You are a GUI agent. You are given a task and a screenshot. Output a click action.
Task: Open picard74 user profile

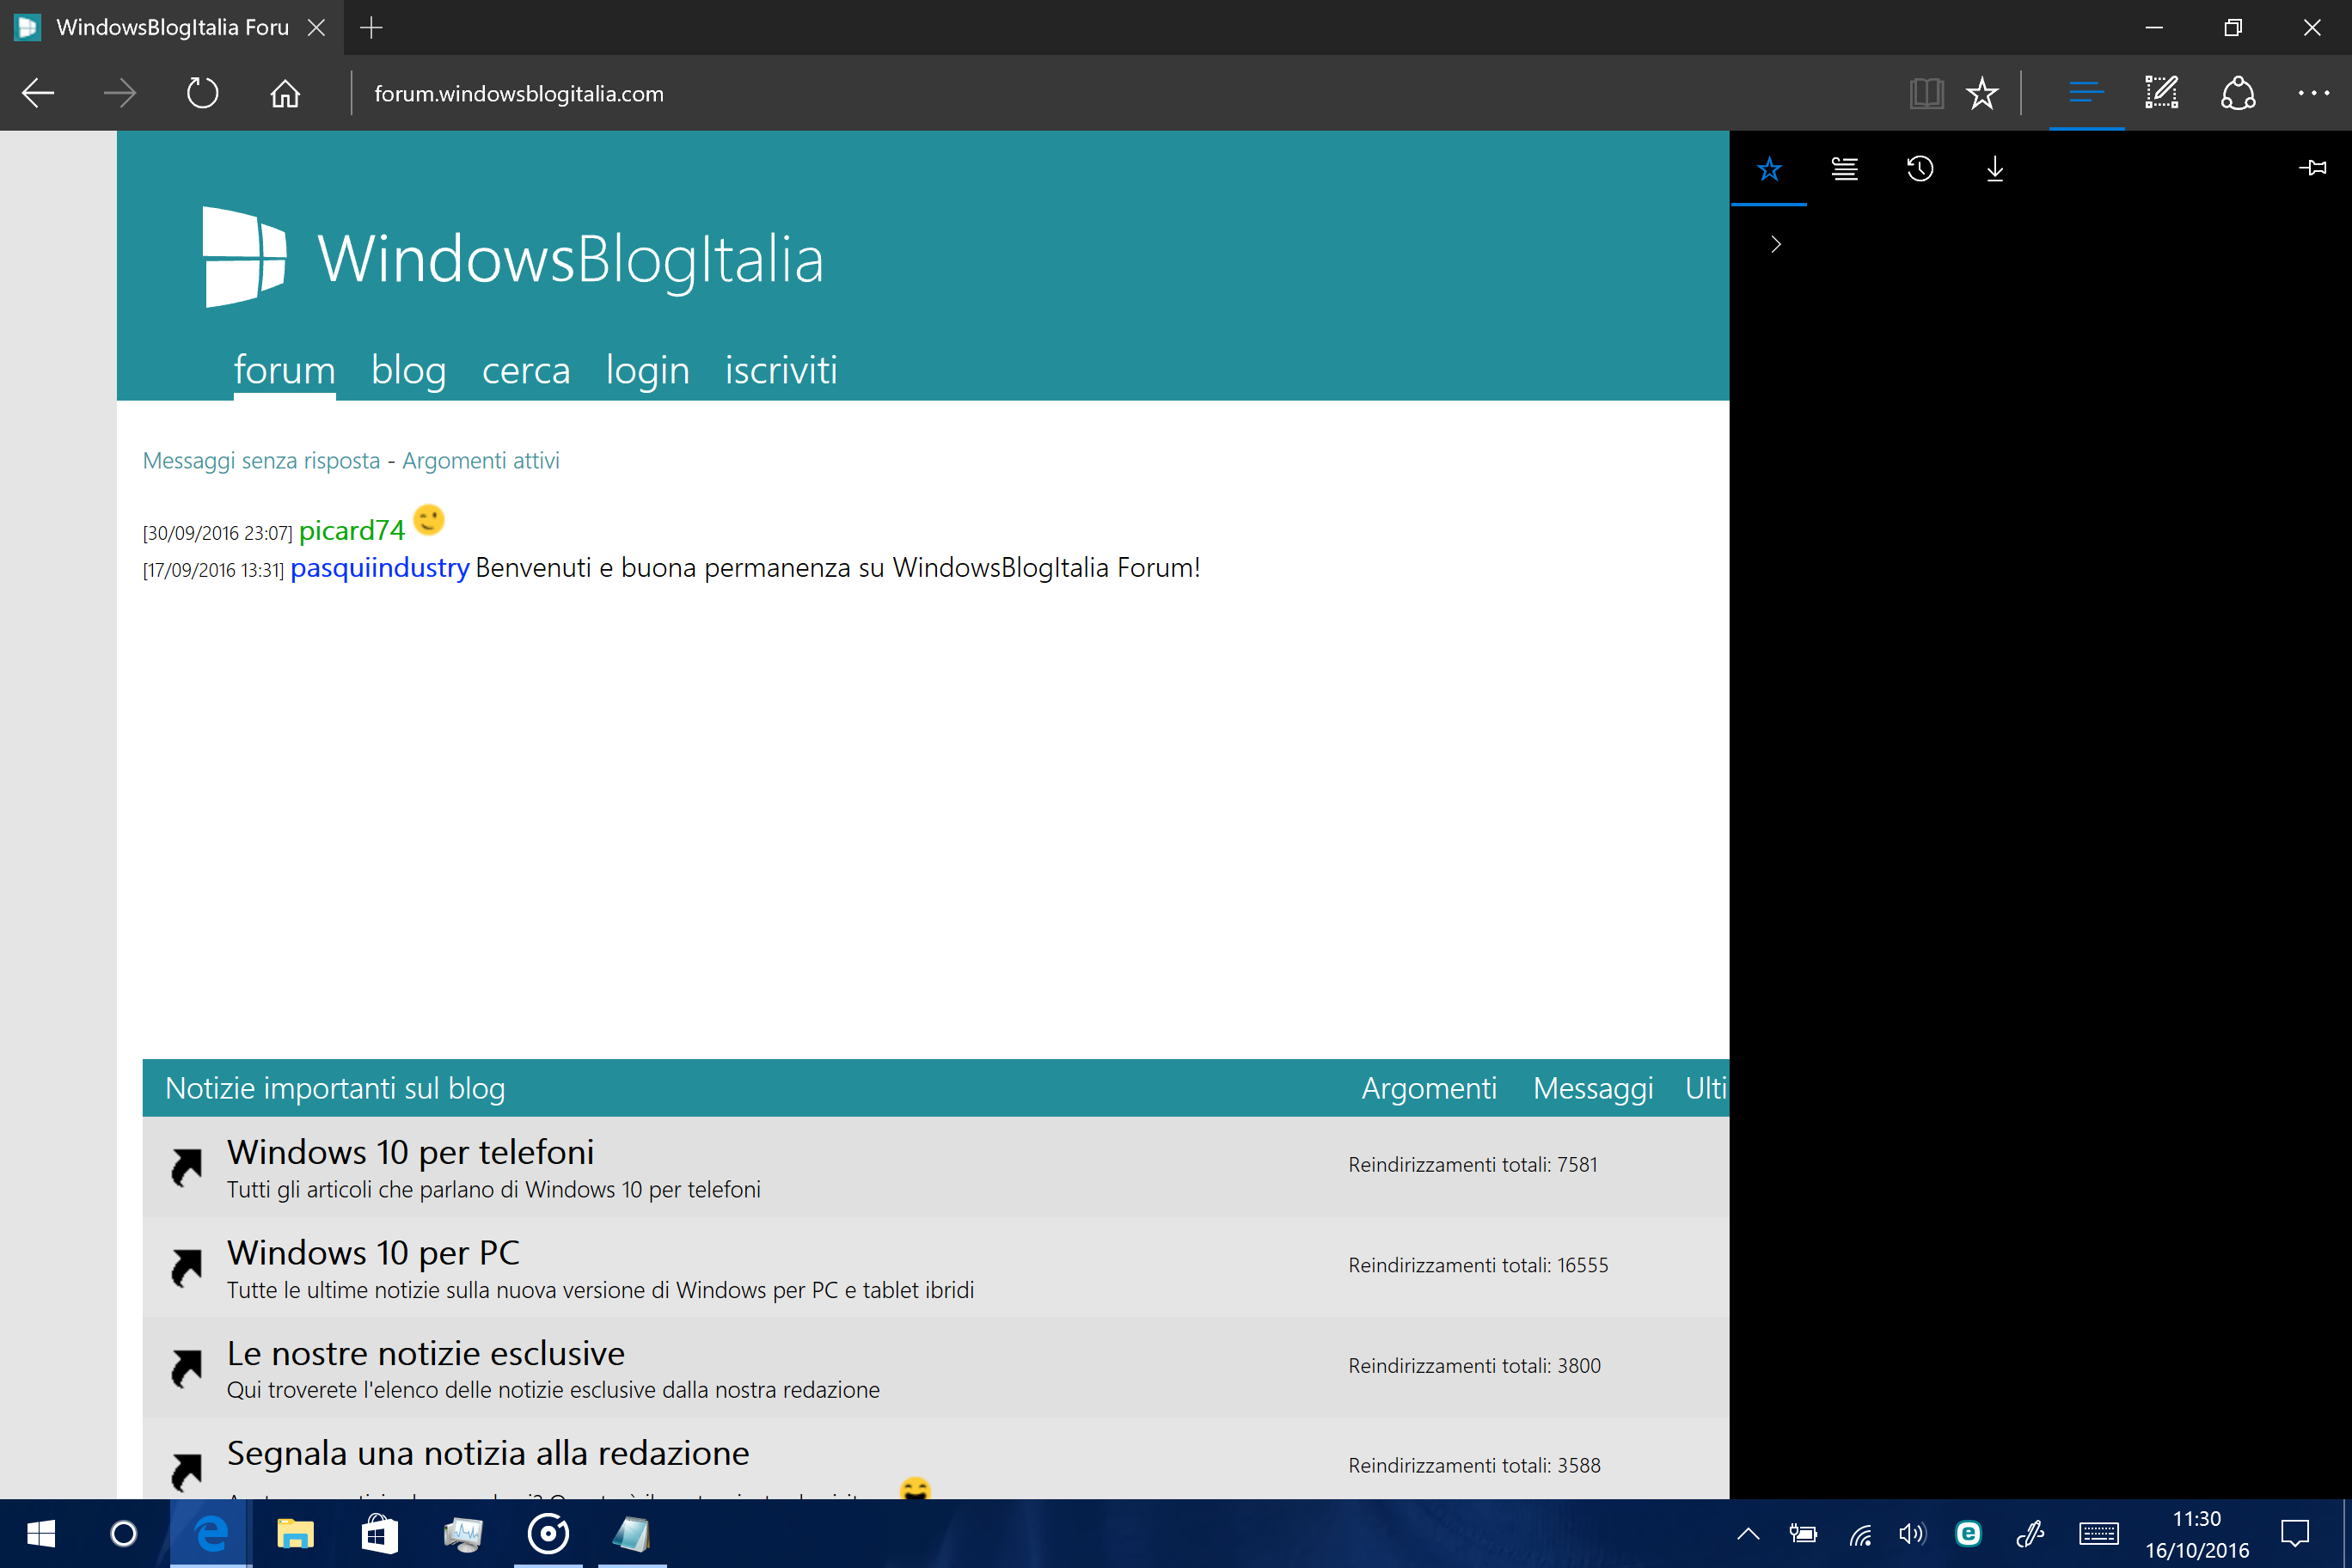pos(352,530)
